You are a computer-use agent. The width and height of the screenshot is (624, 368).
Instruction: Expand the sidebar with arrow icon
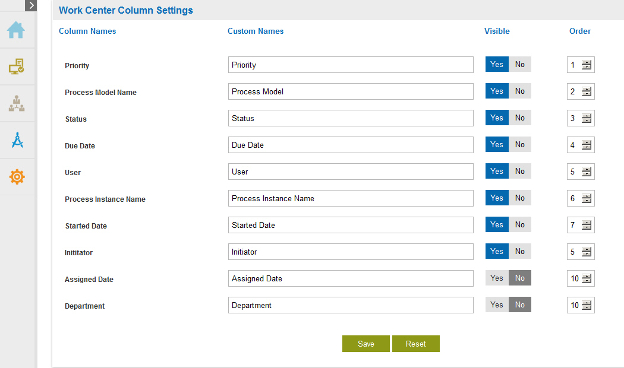coord(31,5)
